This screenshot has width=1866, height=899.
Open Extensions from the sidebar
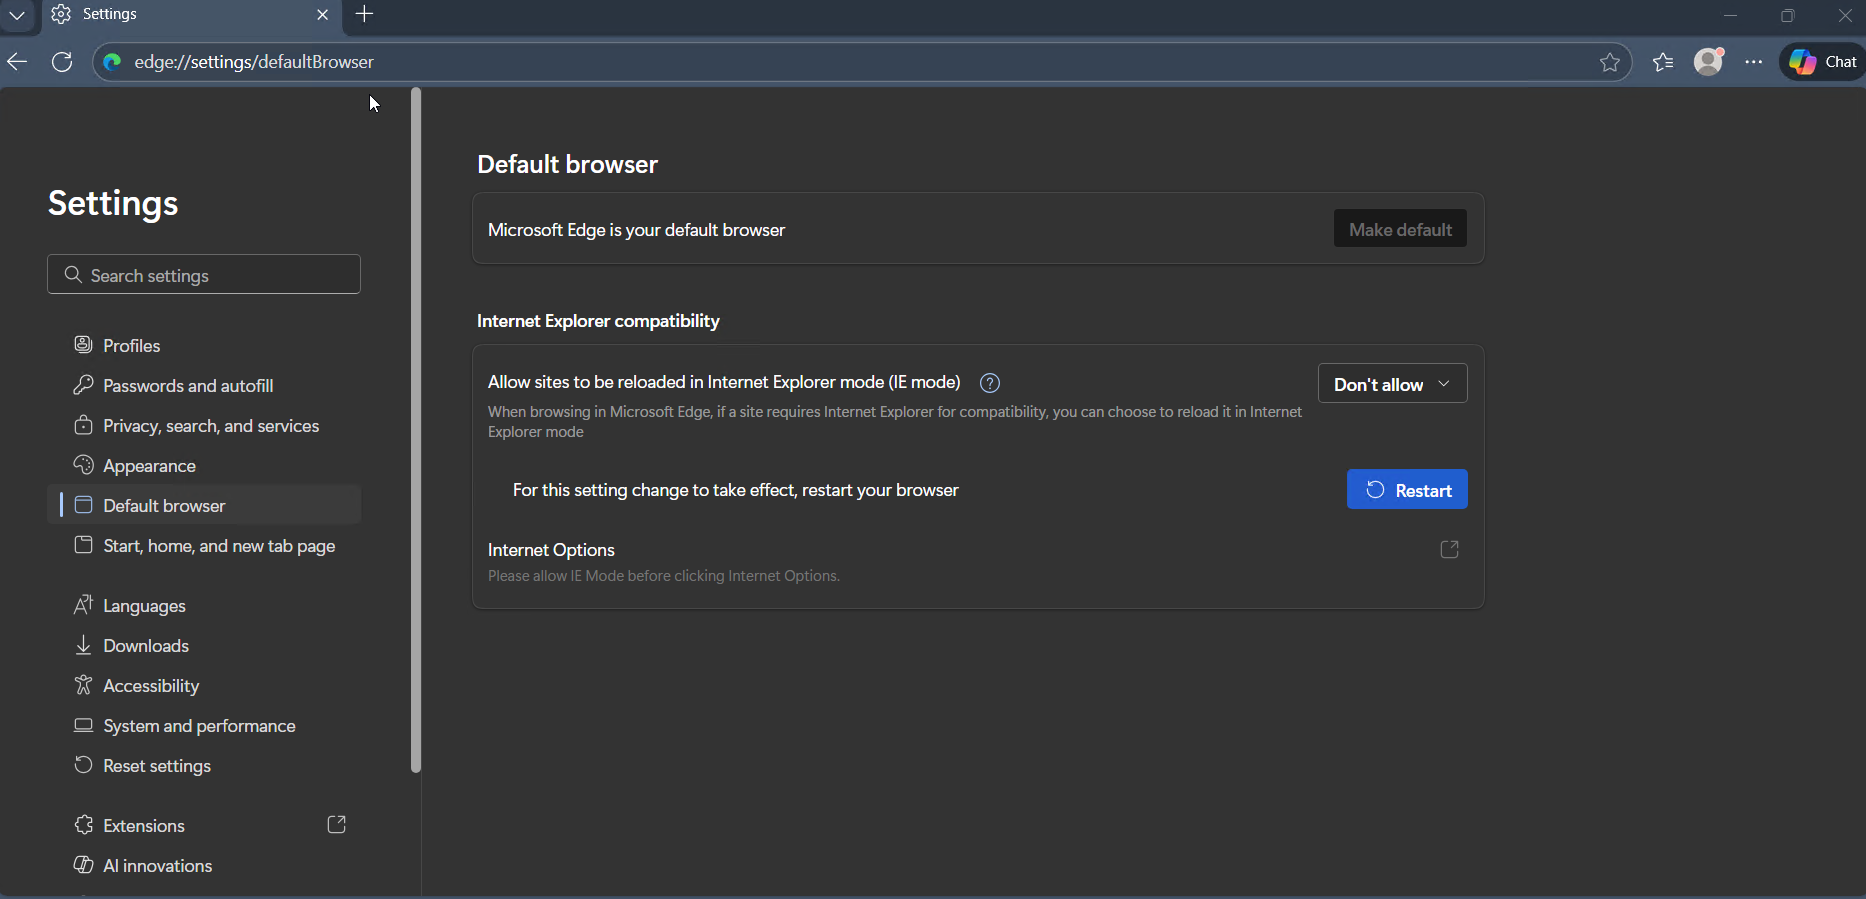click(144, 826)
